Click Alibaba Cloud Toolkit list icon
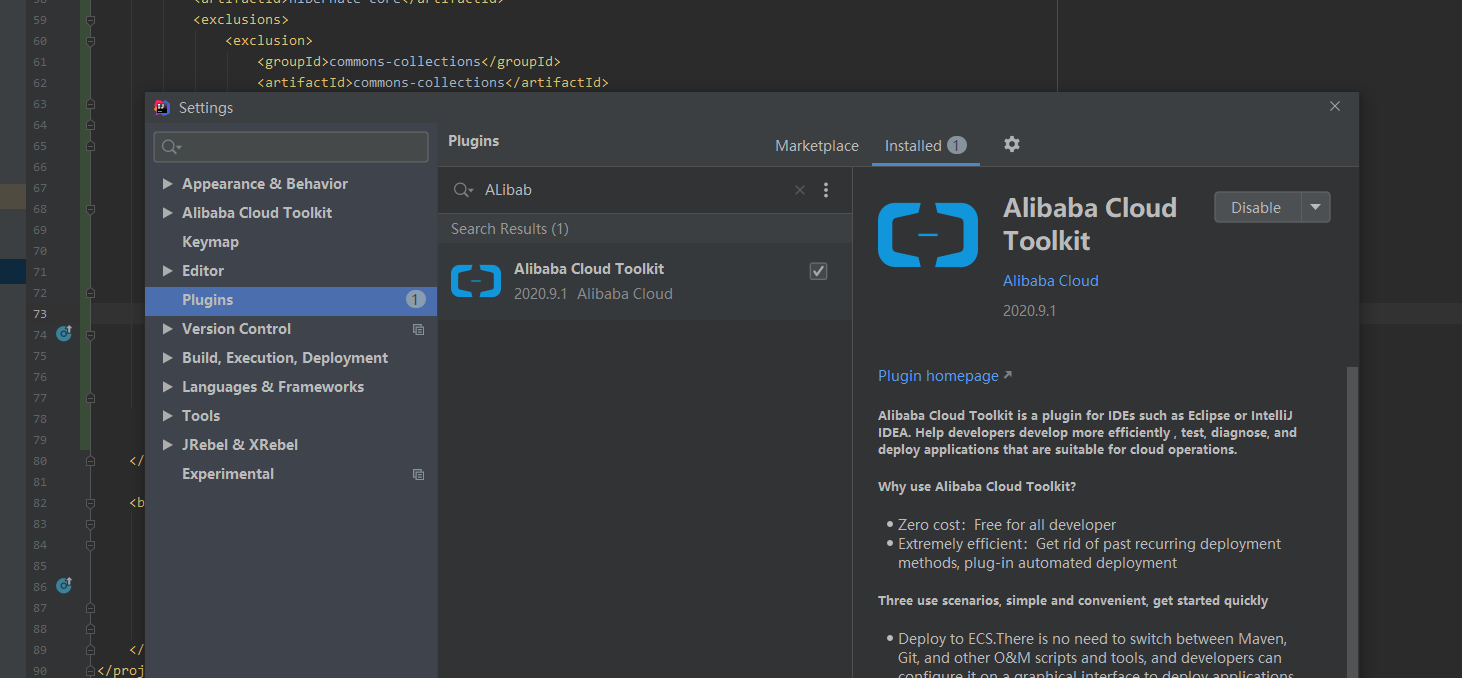 point(476,282)
